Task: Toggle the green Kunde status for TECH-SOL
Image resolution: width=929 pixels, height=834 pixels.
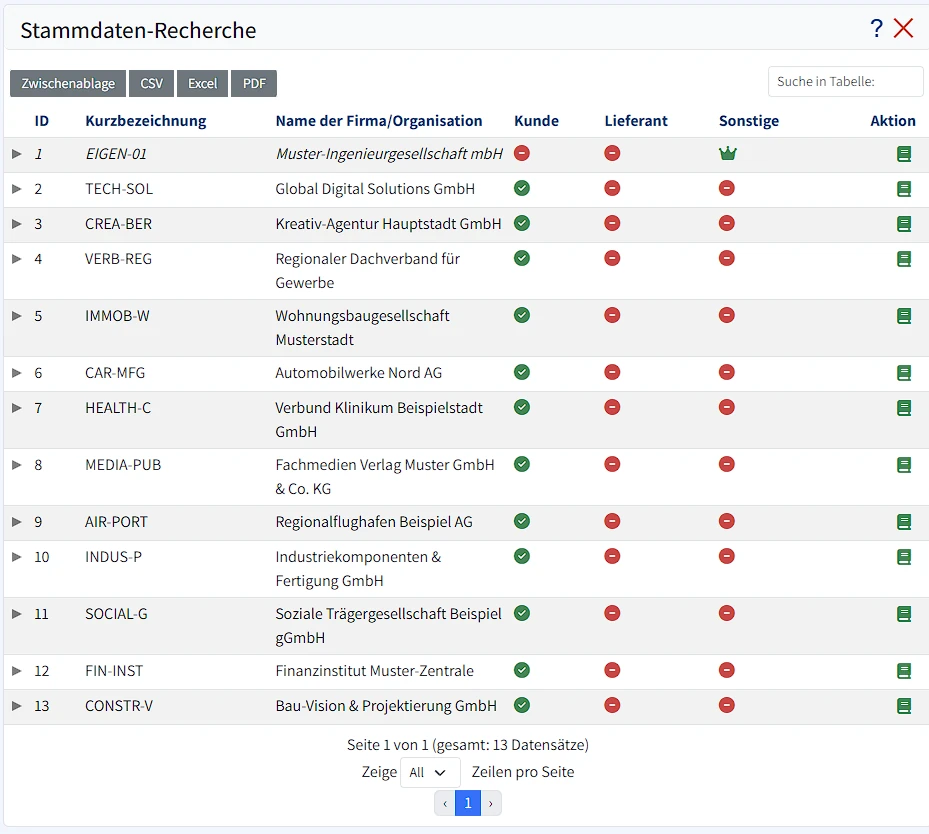Action: (521, 188)
